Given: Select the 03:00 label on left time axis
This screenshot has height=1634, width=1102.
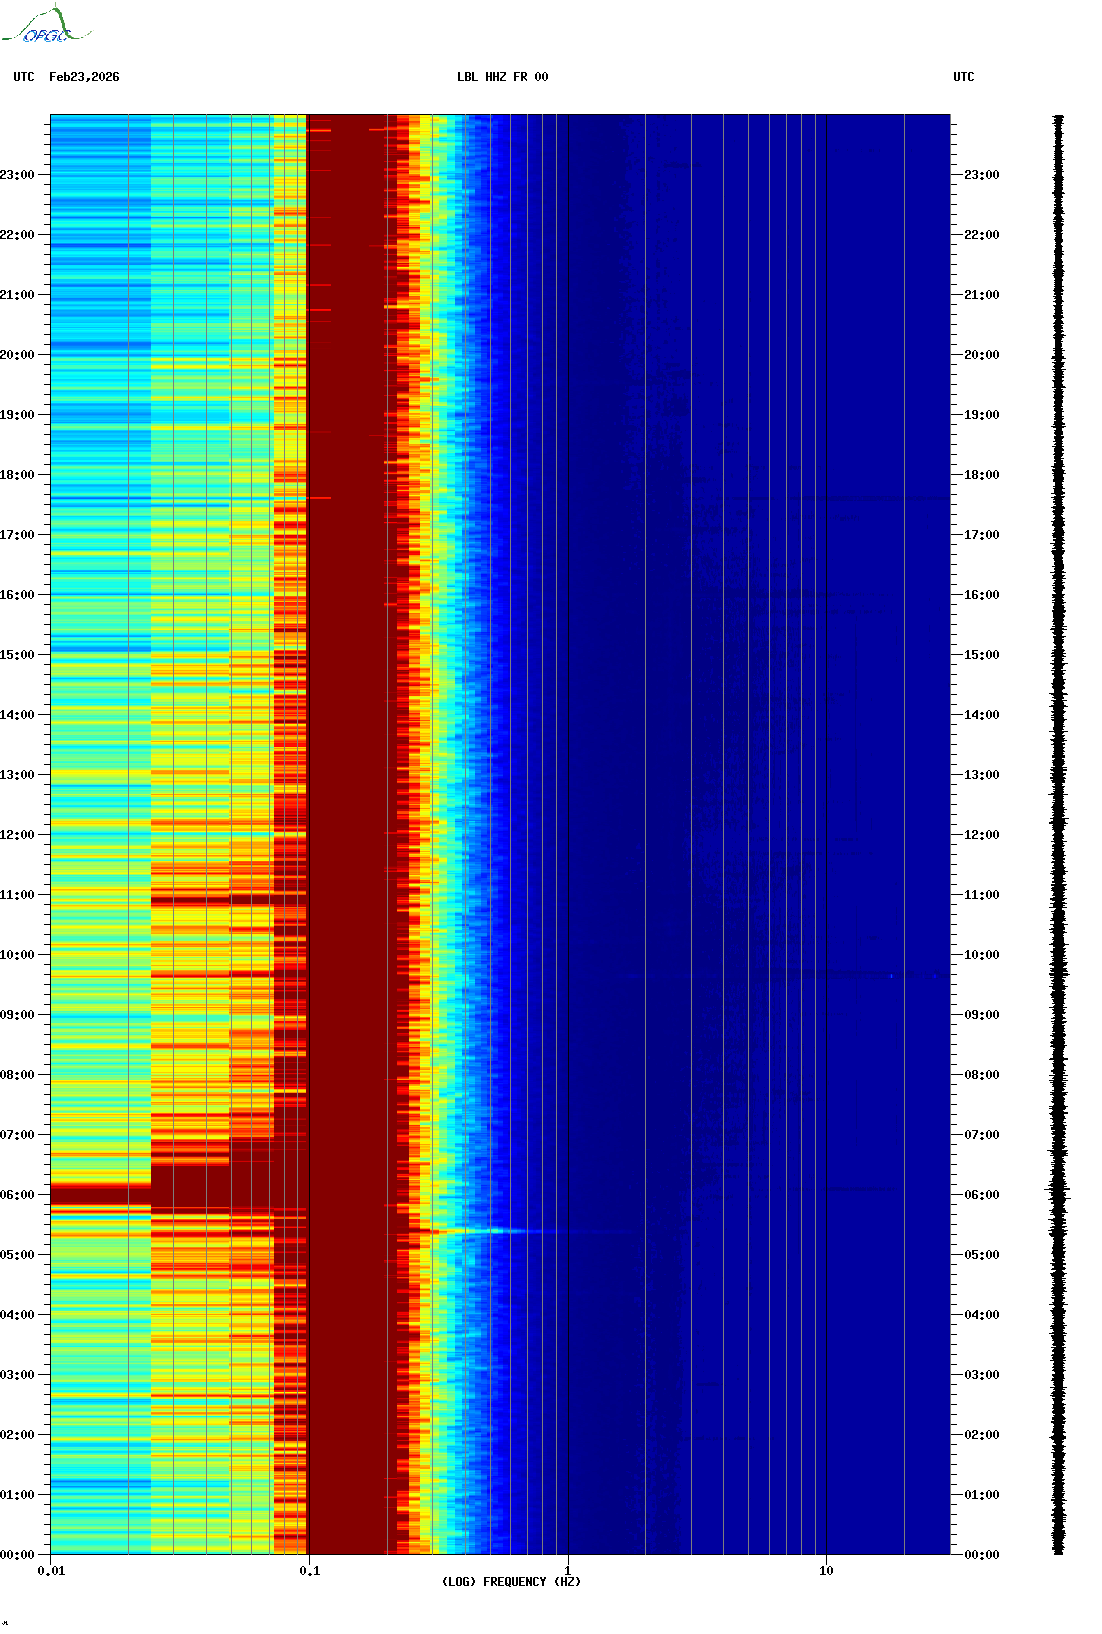Looking at the screenshot, I should click(17, 1375).
